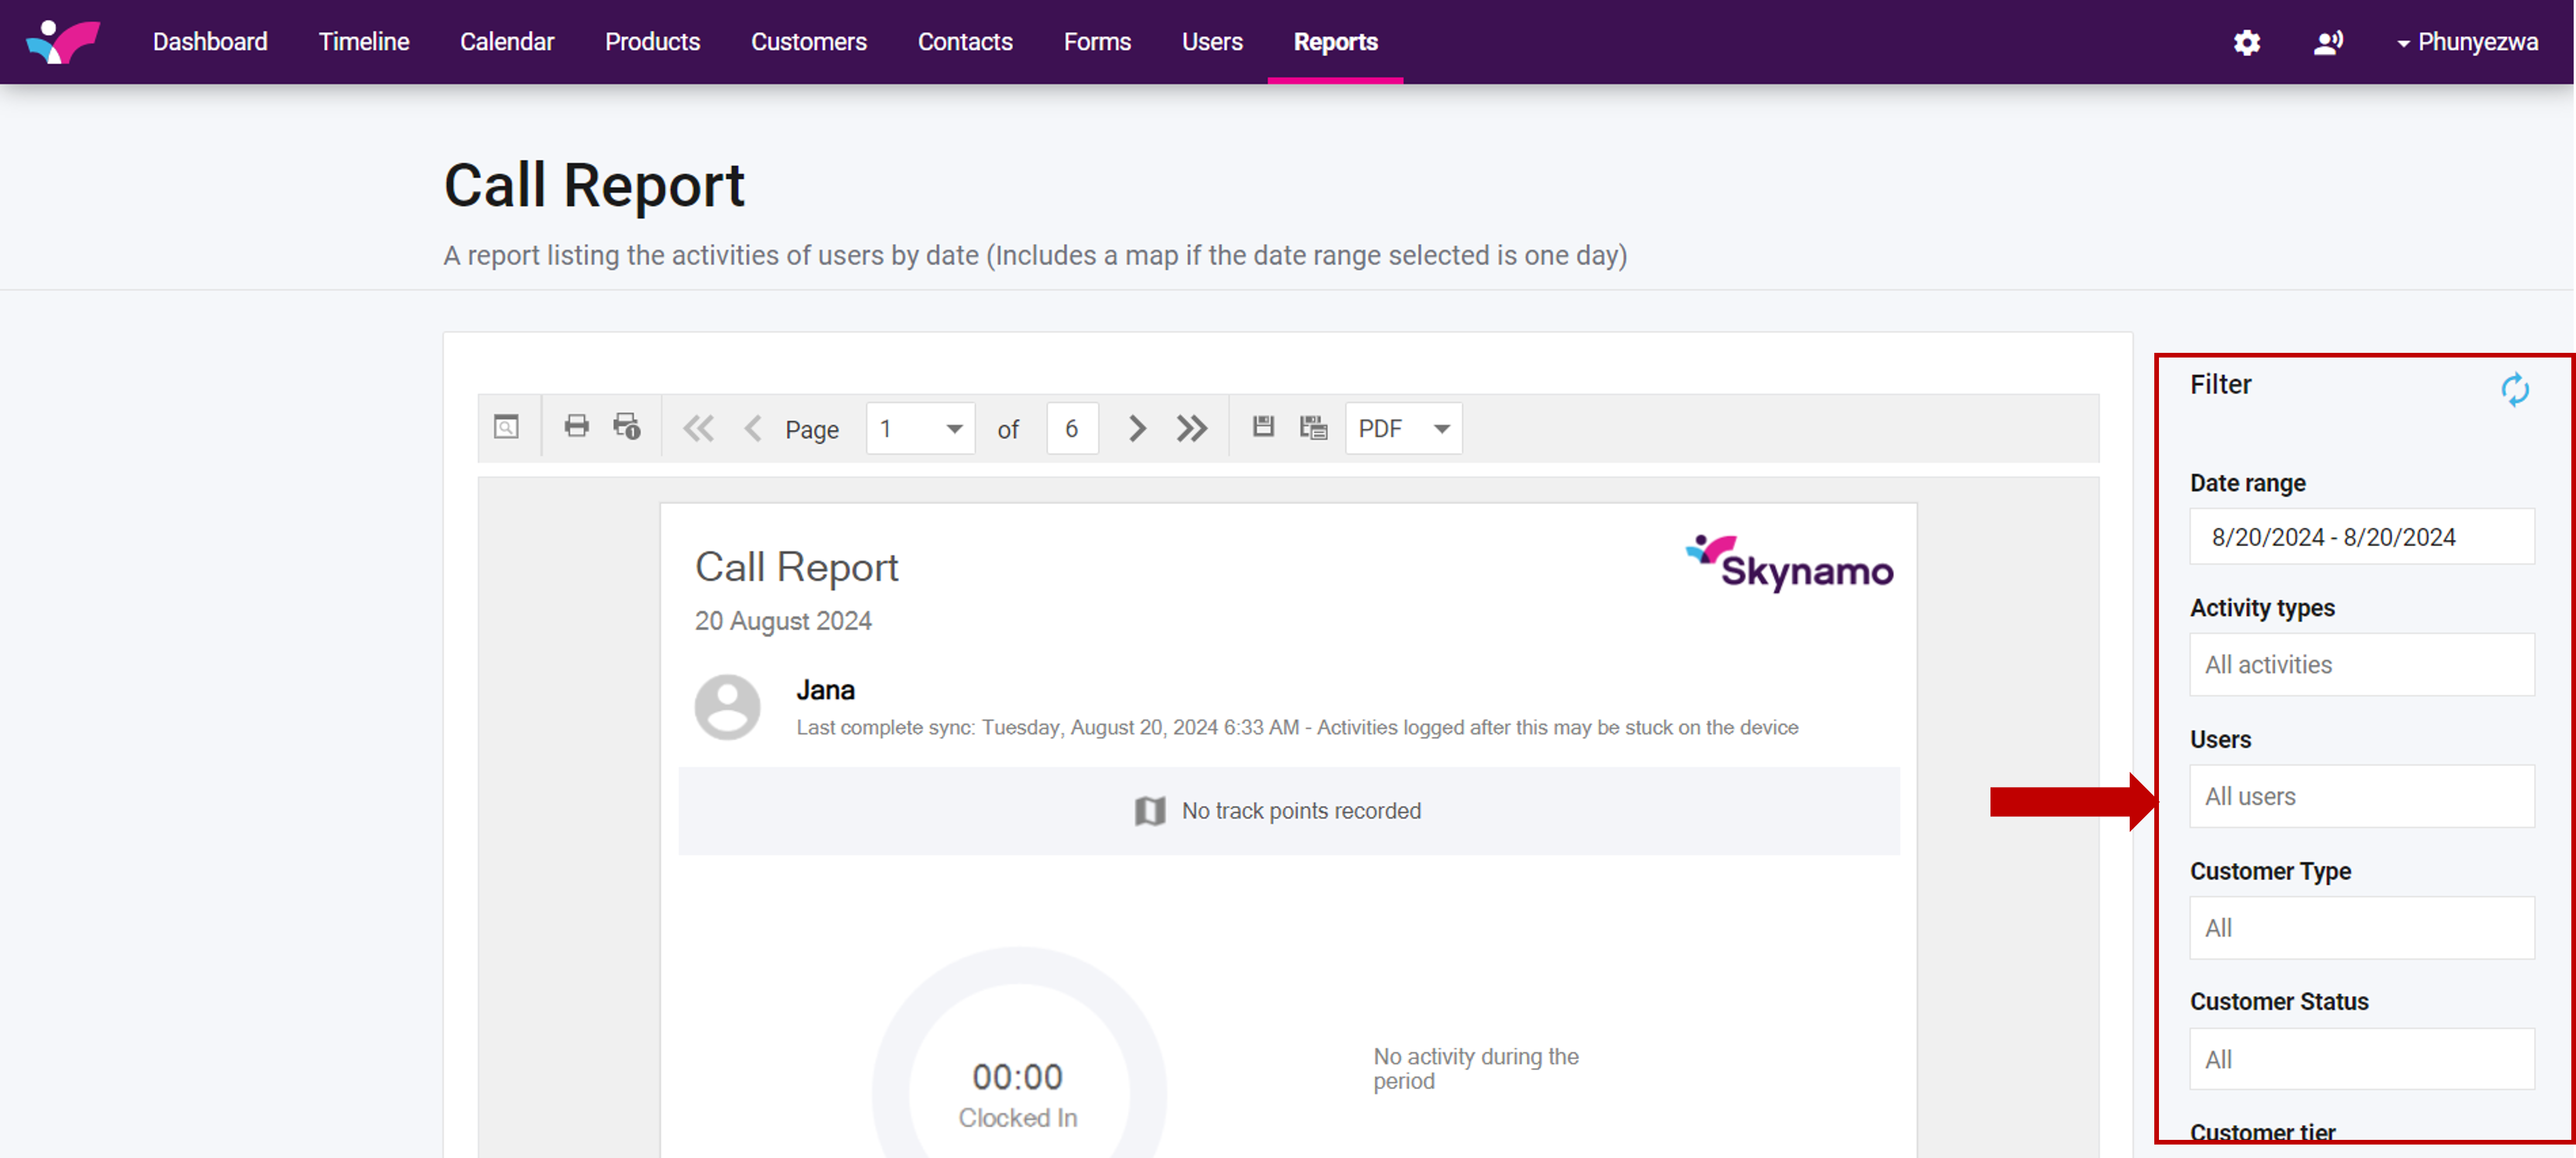Open the PDF export format dropdown

(x=1403, y=429)
